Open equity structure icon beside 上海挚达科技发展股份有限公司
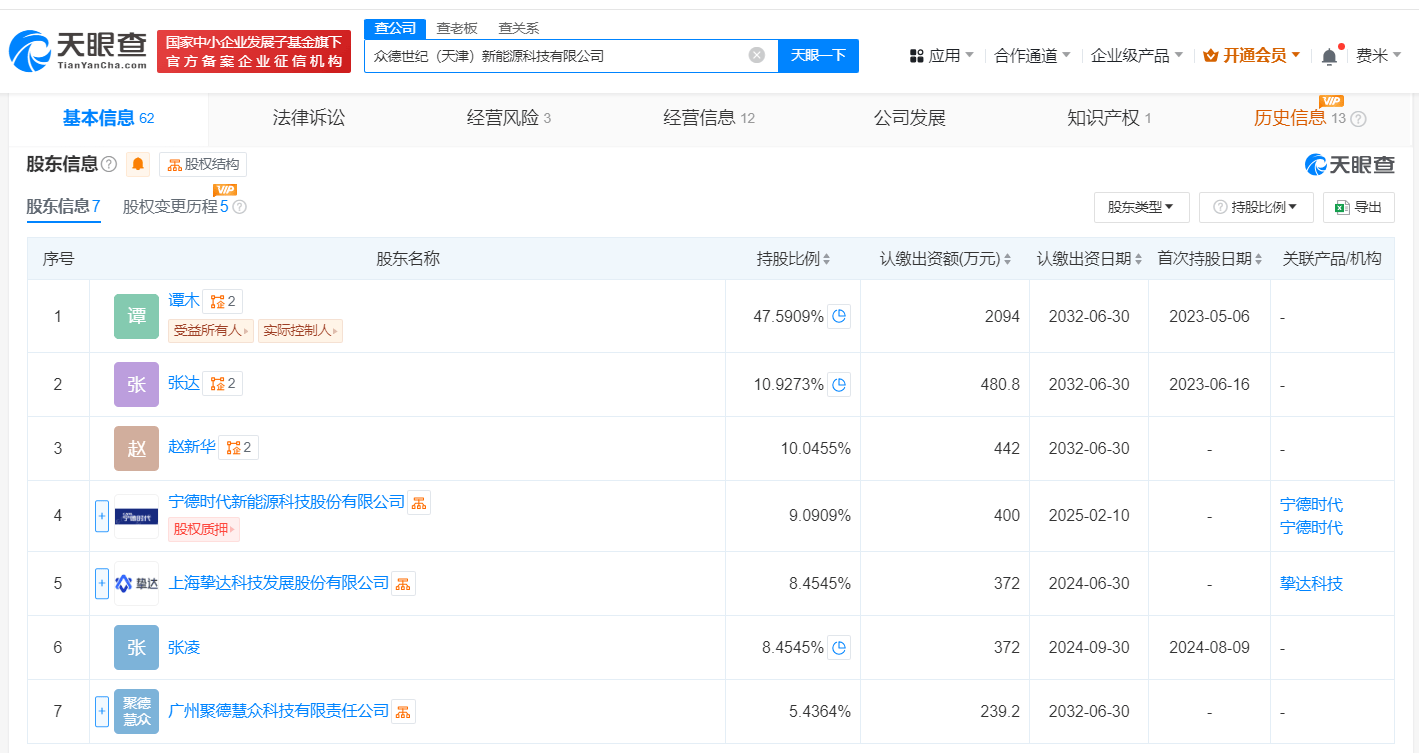Viewport: 1419px width, 753px height. coord(403,583)
